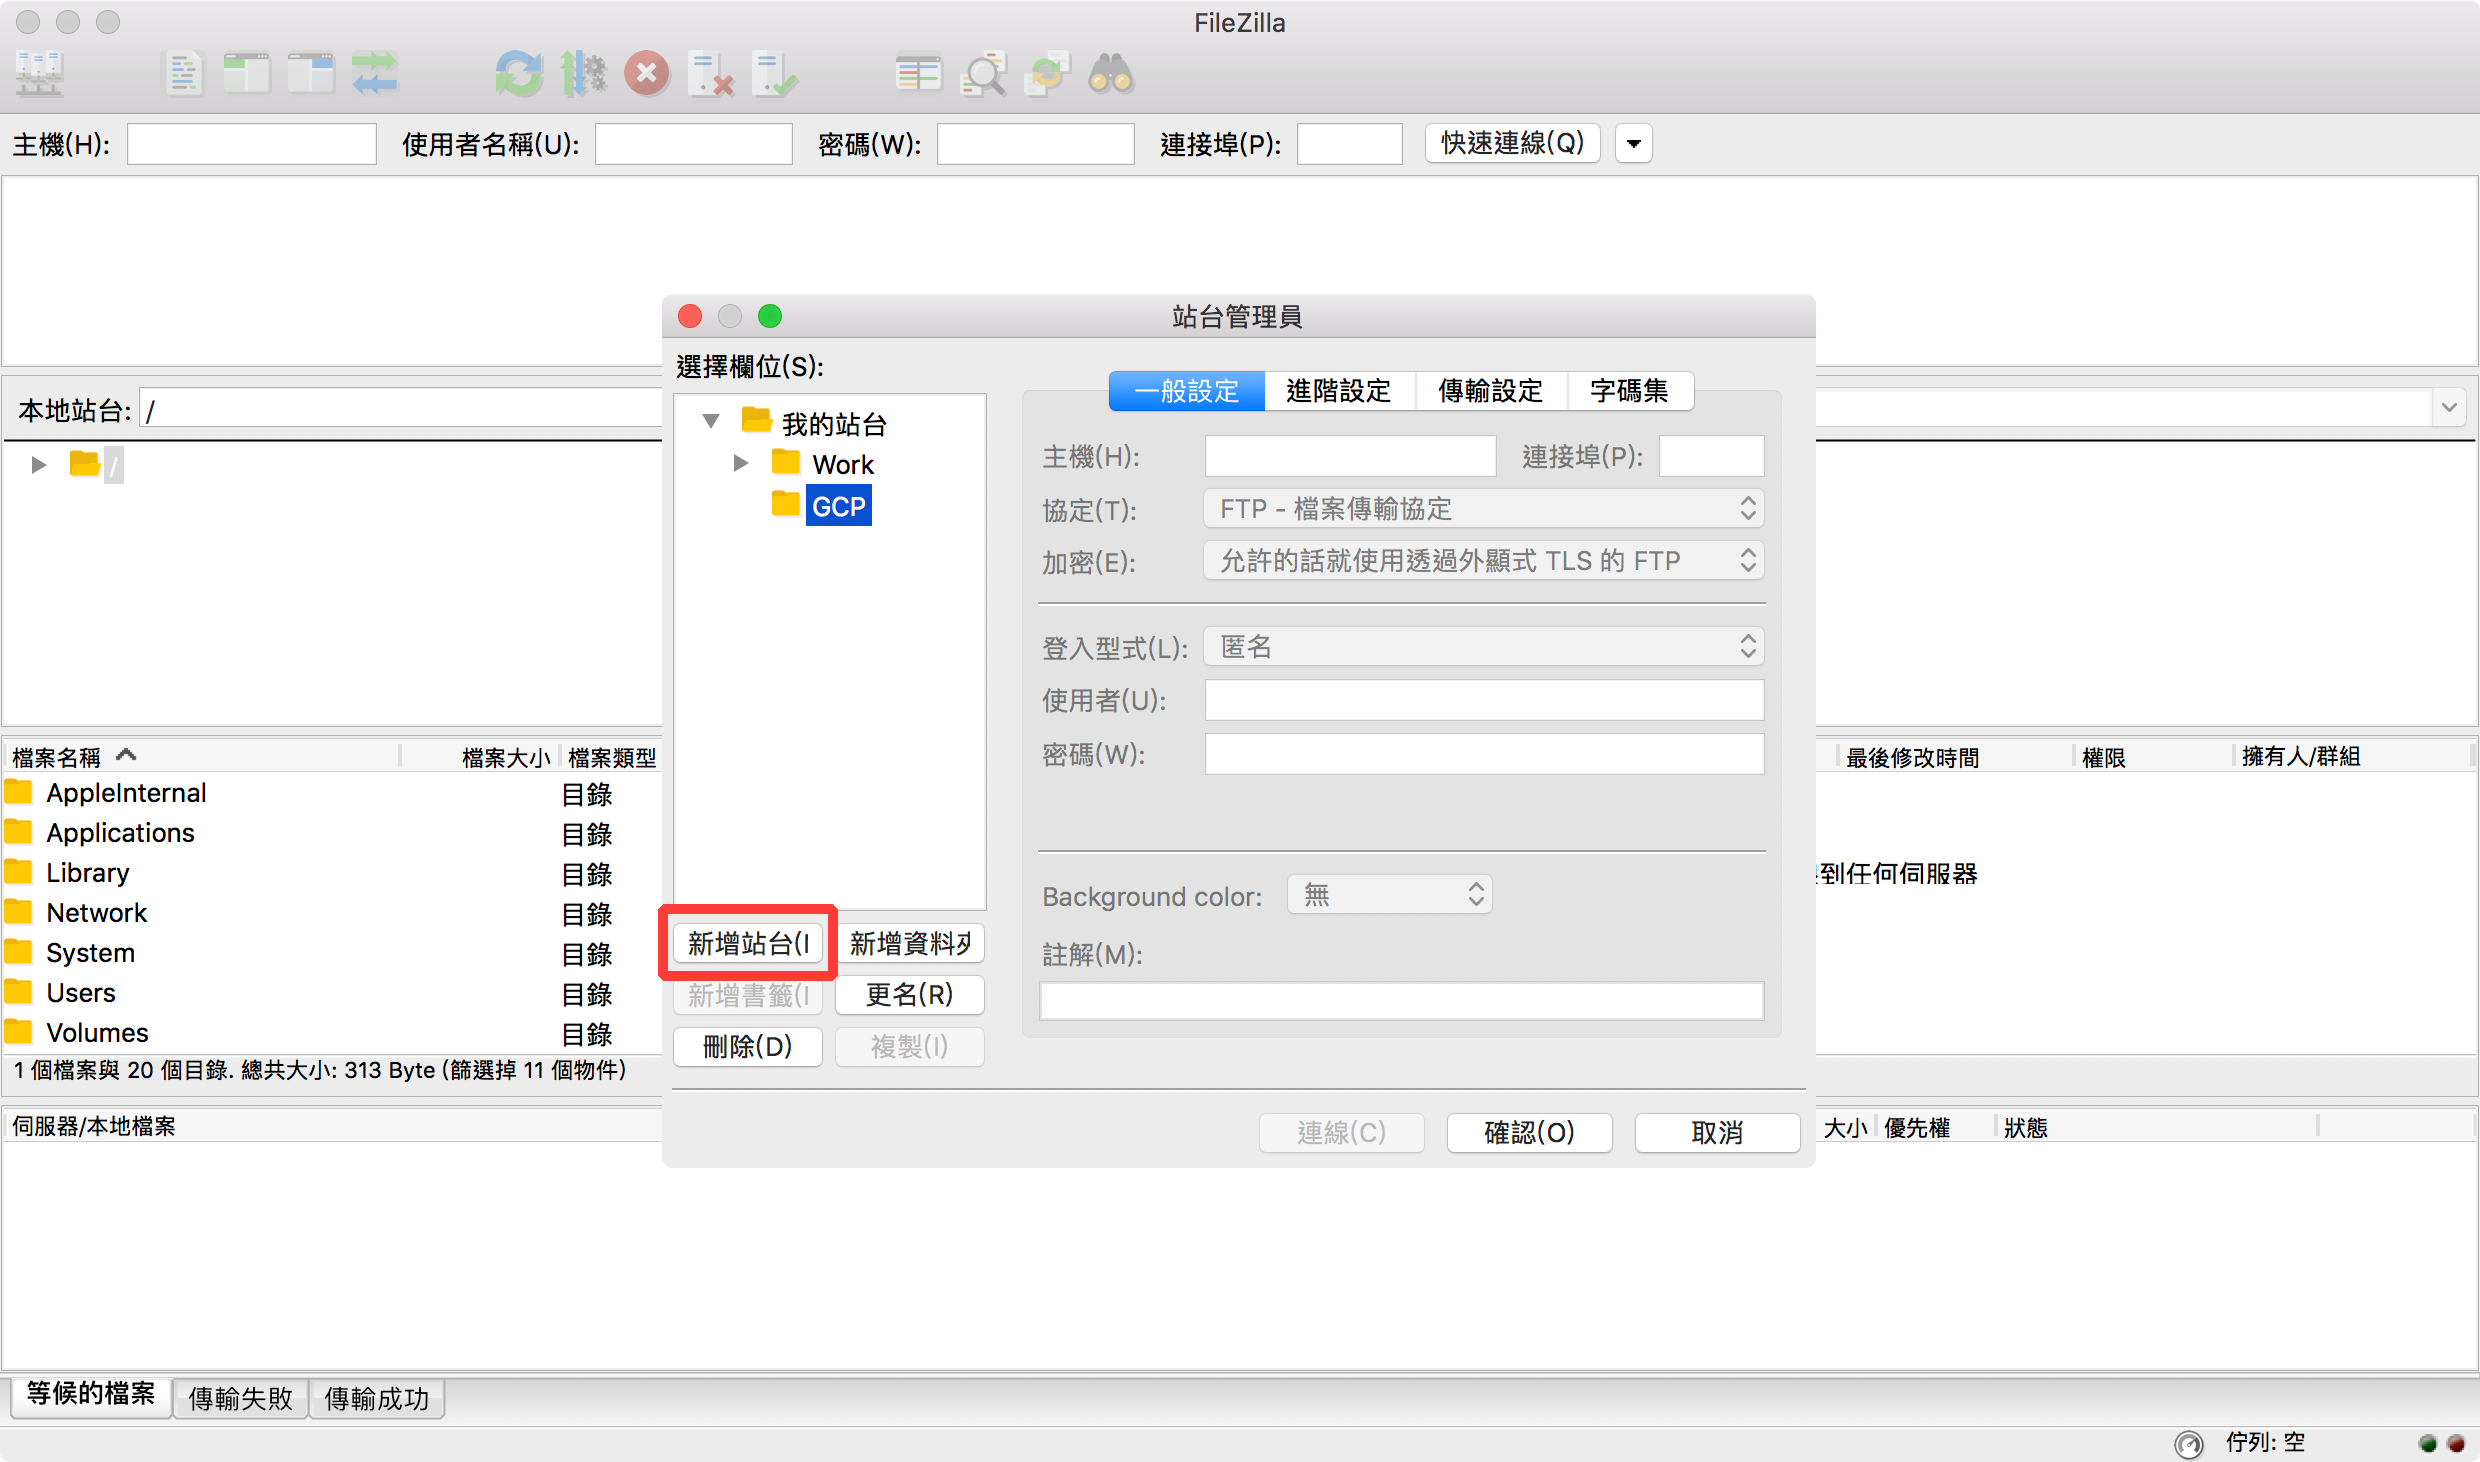The height and width of the screenshot is (1462, 2480).
Task: Switch to the 傳輸失敗 queue tab
Action: 240,1397
